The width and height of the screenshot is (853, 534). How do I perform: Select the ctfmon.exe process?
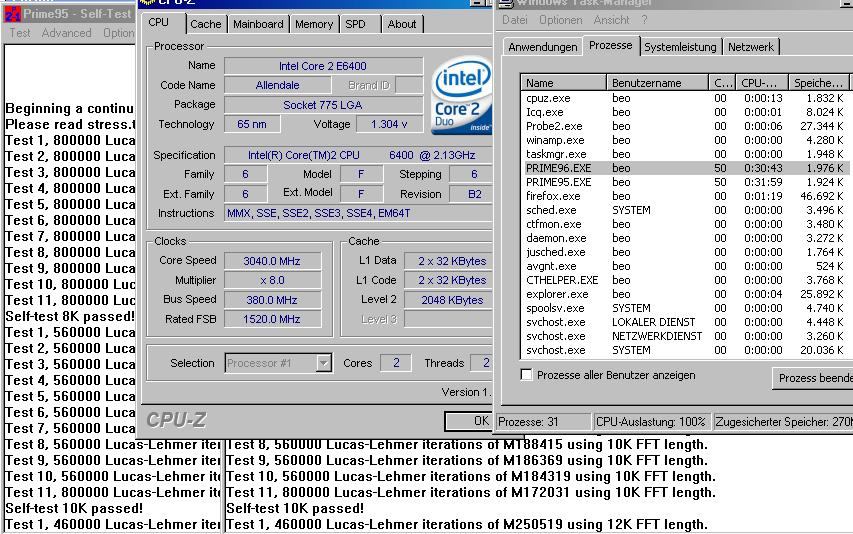(684, 224)
